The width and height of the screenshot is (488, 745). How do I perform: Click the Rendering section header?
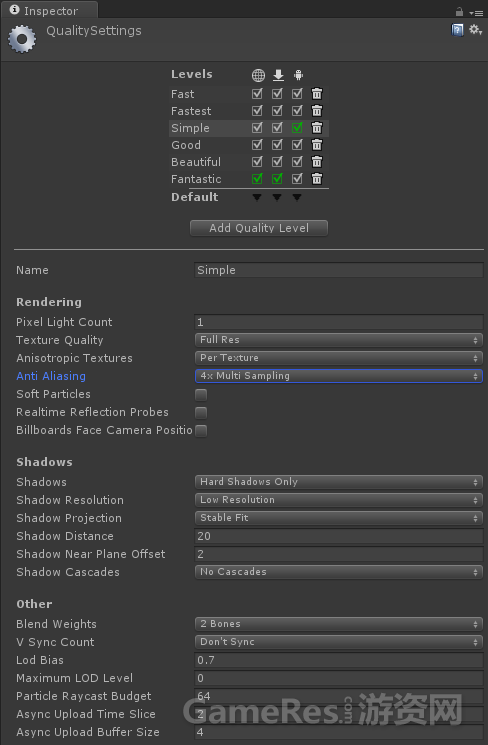tap(49, 302)
